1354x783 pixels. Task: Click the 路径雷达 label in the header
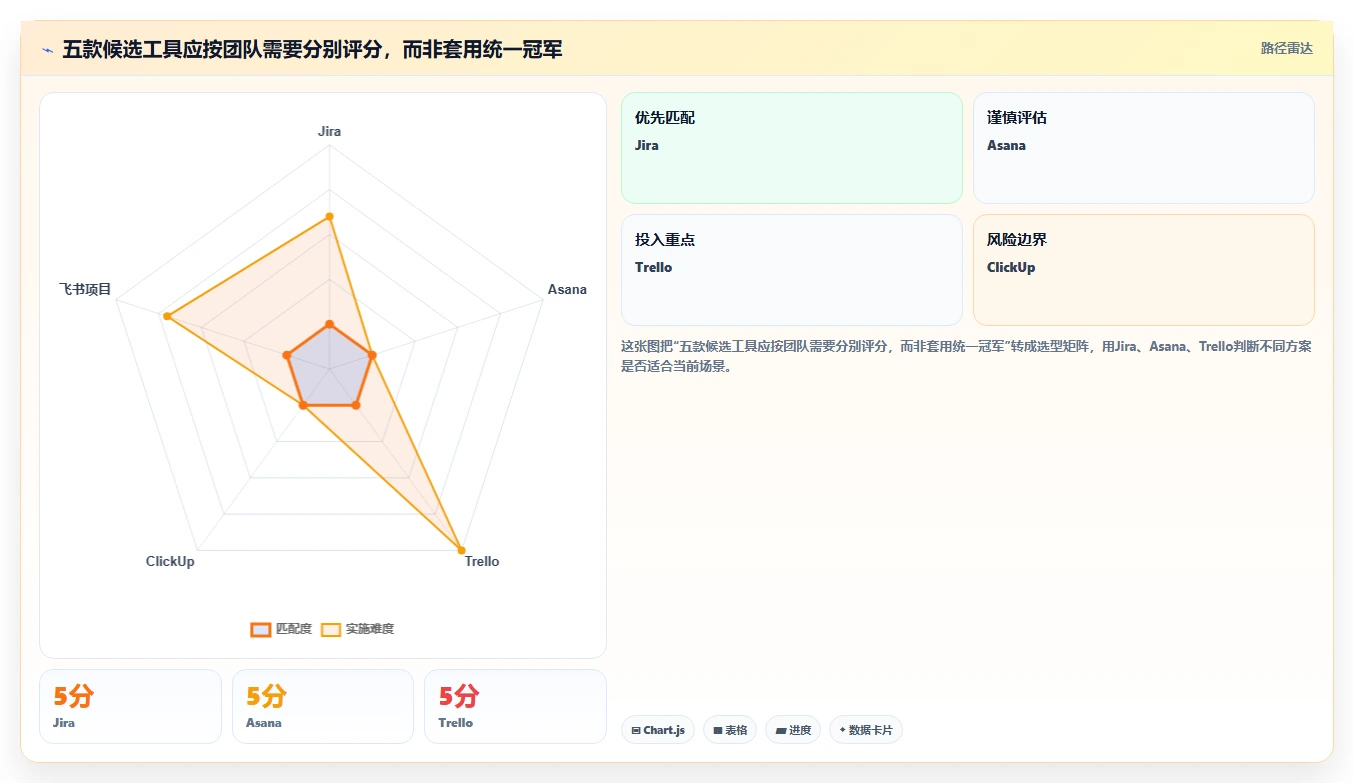pos(1286,48)
